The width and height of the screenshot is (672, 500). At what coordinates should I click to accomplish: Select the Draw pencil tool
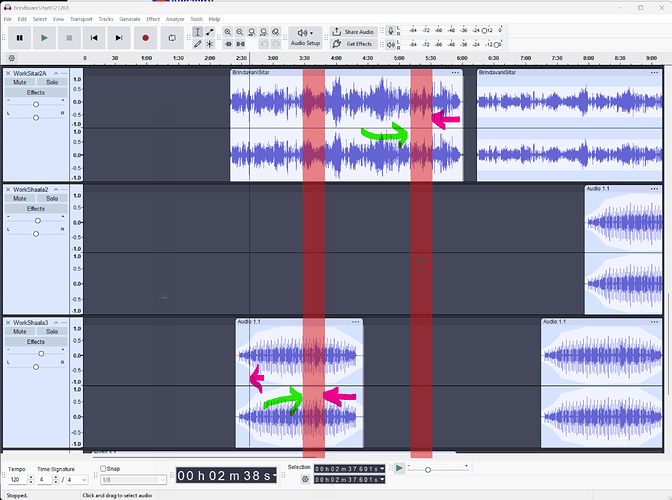(x=198, y=44)
